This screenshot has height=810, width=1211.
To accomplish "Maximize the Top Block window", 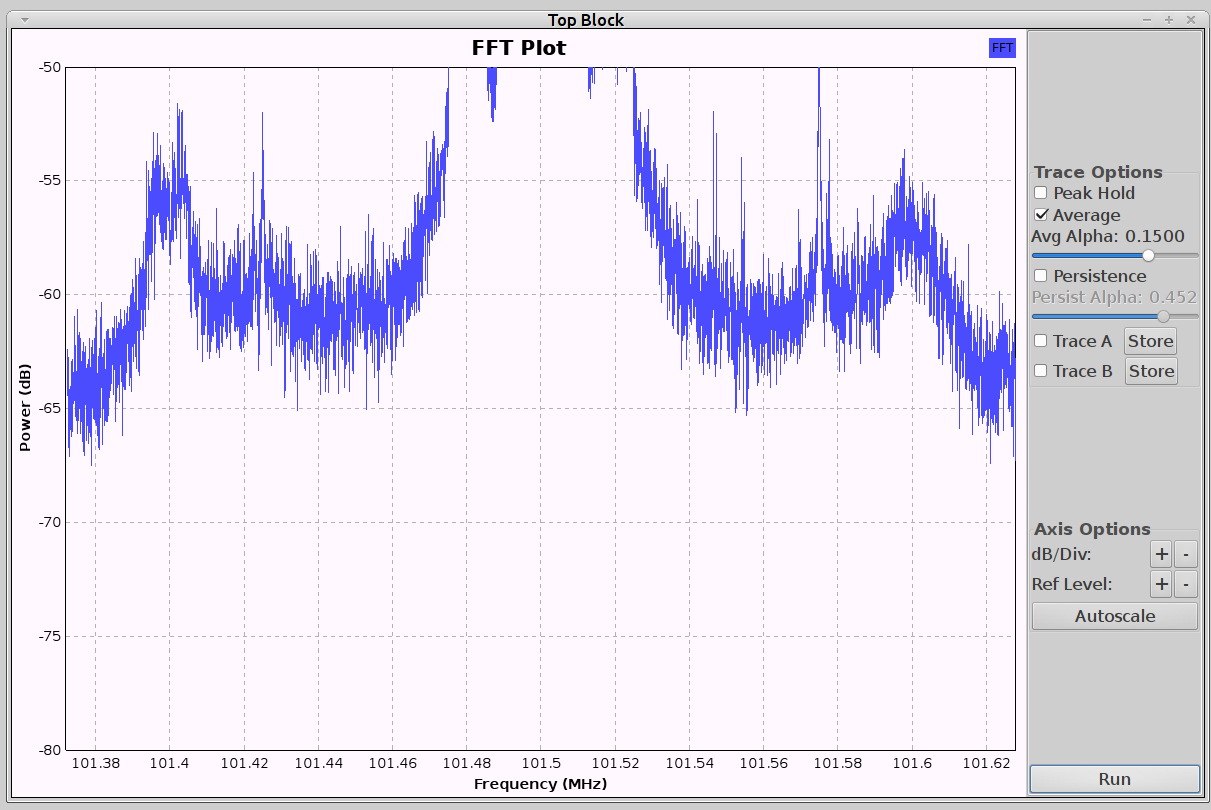I will coord(1168,19).
